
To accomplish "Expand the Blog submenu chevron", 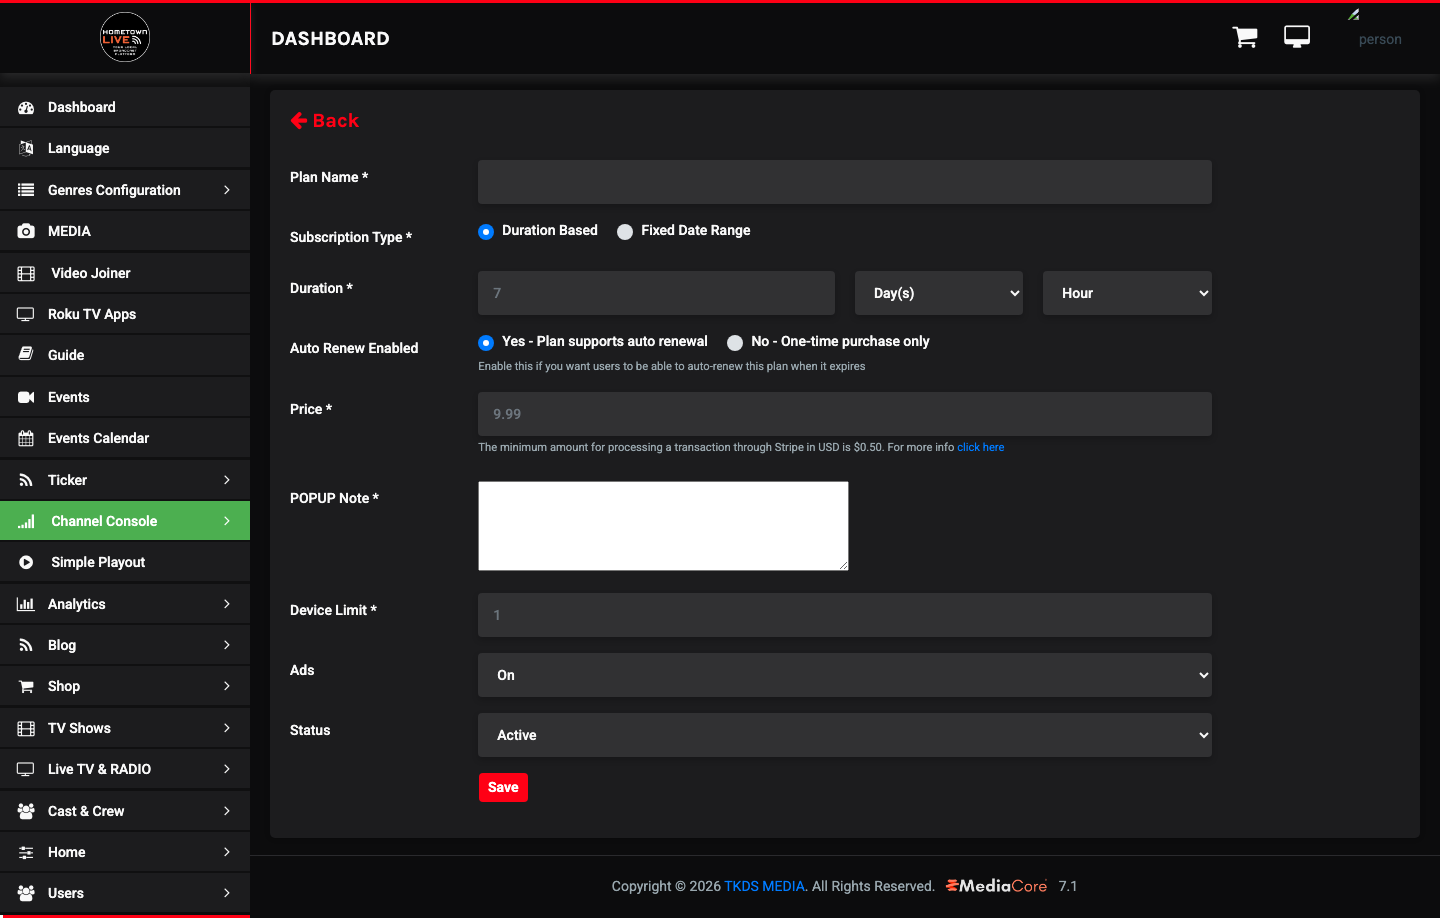I will 227,645.
